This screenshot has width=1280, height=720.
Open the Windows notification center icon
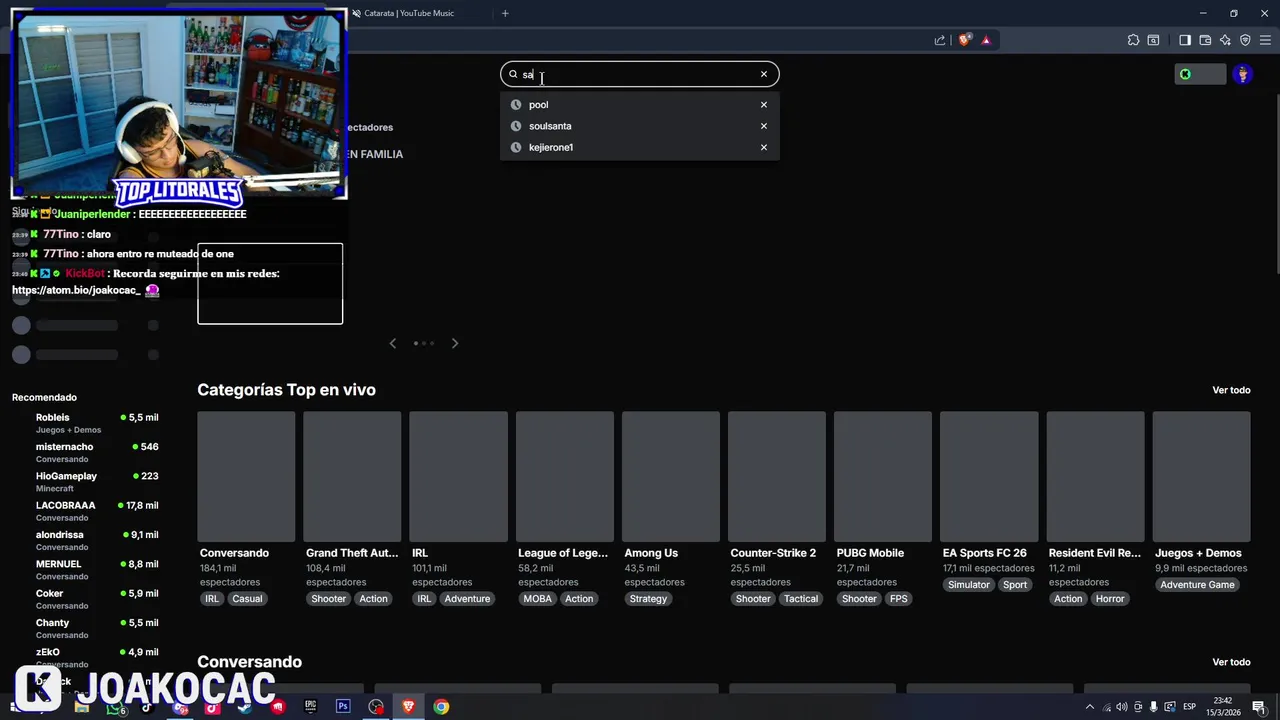[1258, 707]
